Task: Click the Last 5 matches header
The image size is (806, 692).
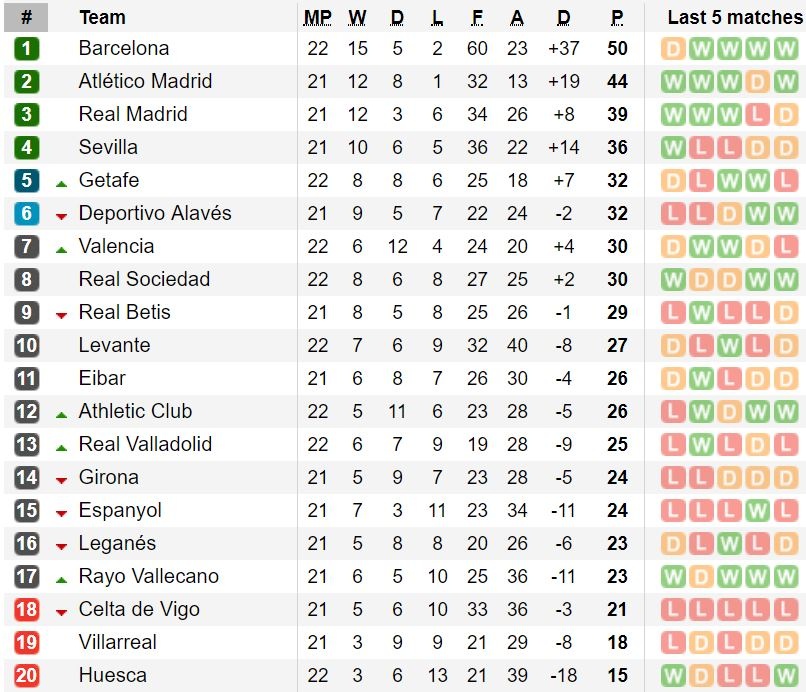Action: pos(734,17)
